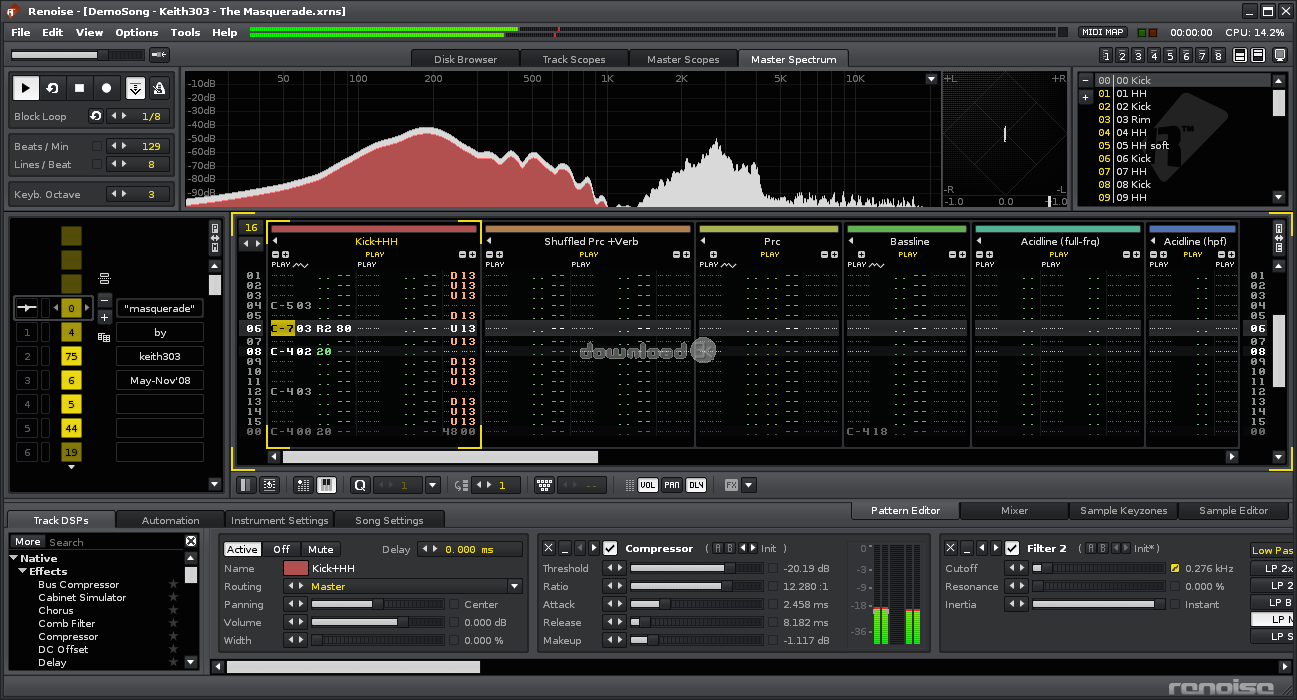Image resolution: width=1297 pixels, height=700 pixels.
Task: Toggle Beats / Min automation checkbox
Action: [x=97, y=146]
